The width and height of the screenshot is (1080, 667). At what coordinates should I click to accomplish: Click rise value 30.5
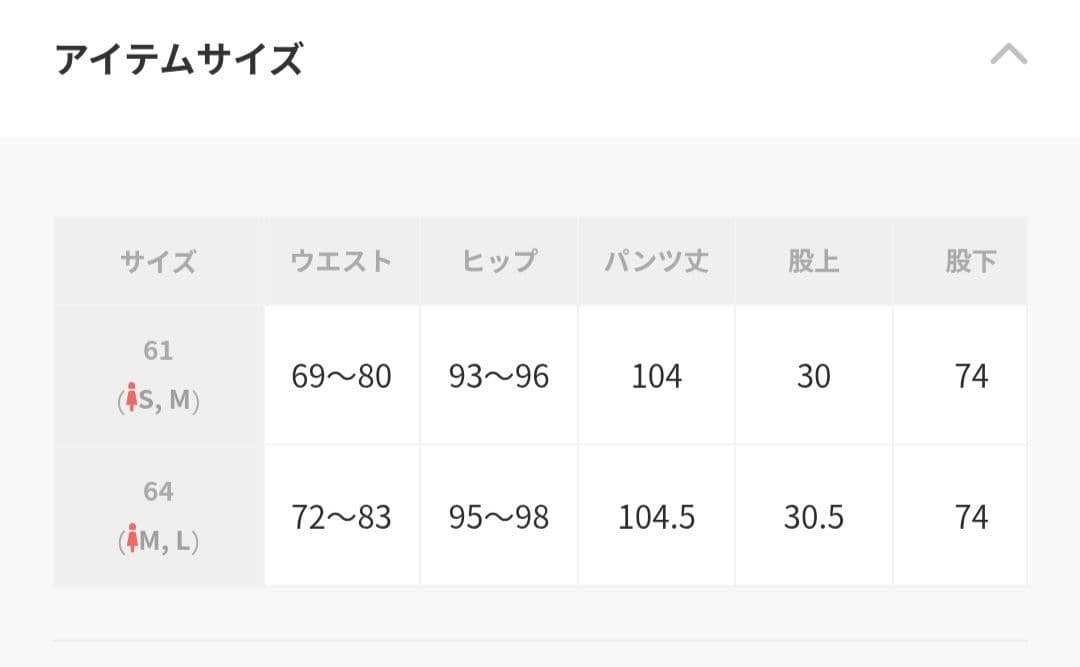[813, 517]
